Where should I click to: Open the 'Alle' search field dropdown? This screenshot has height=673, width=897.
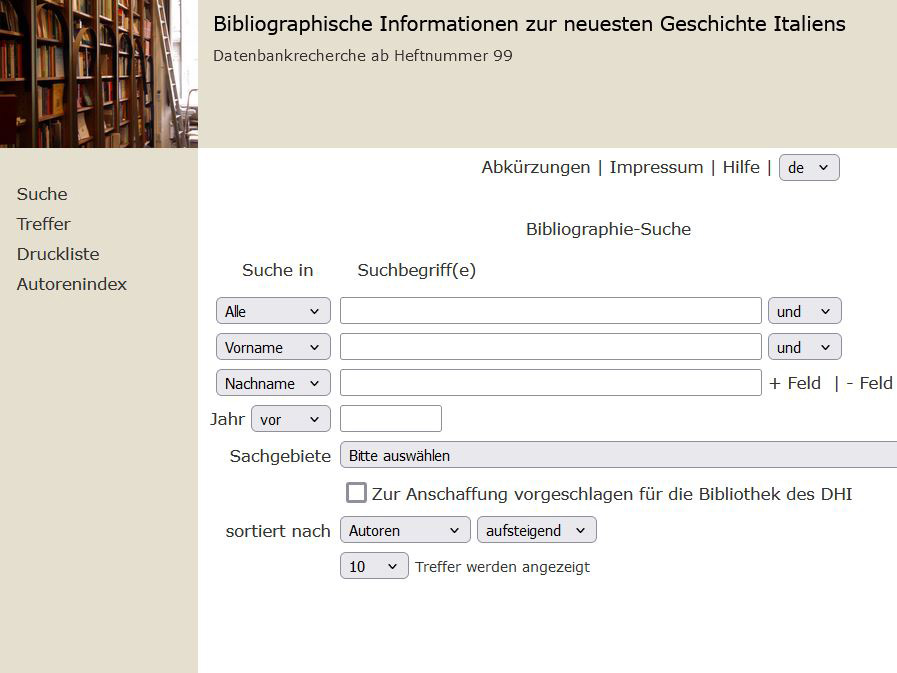click(273, 311)
